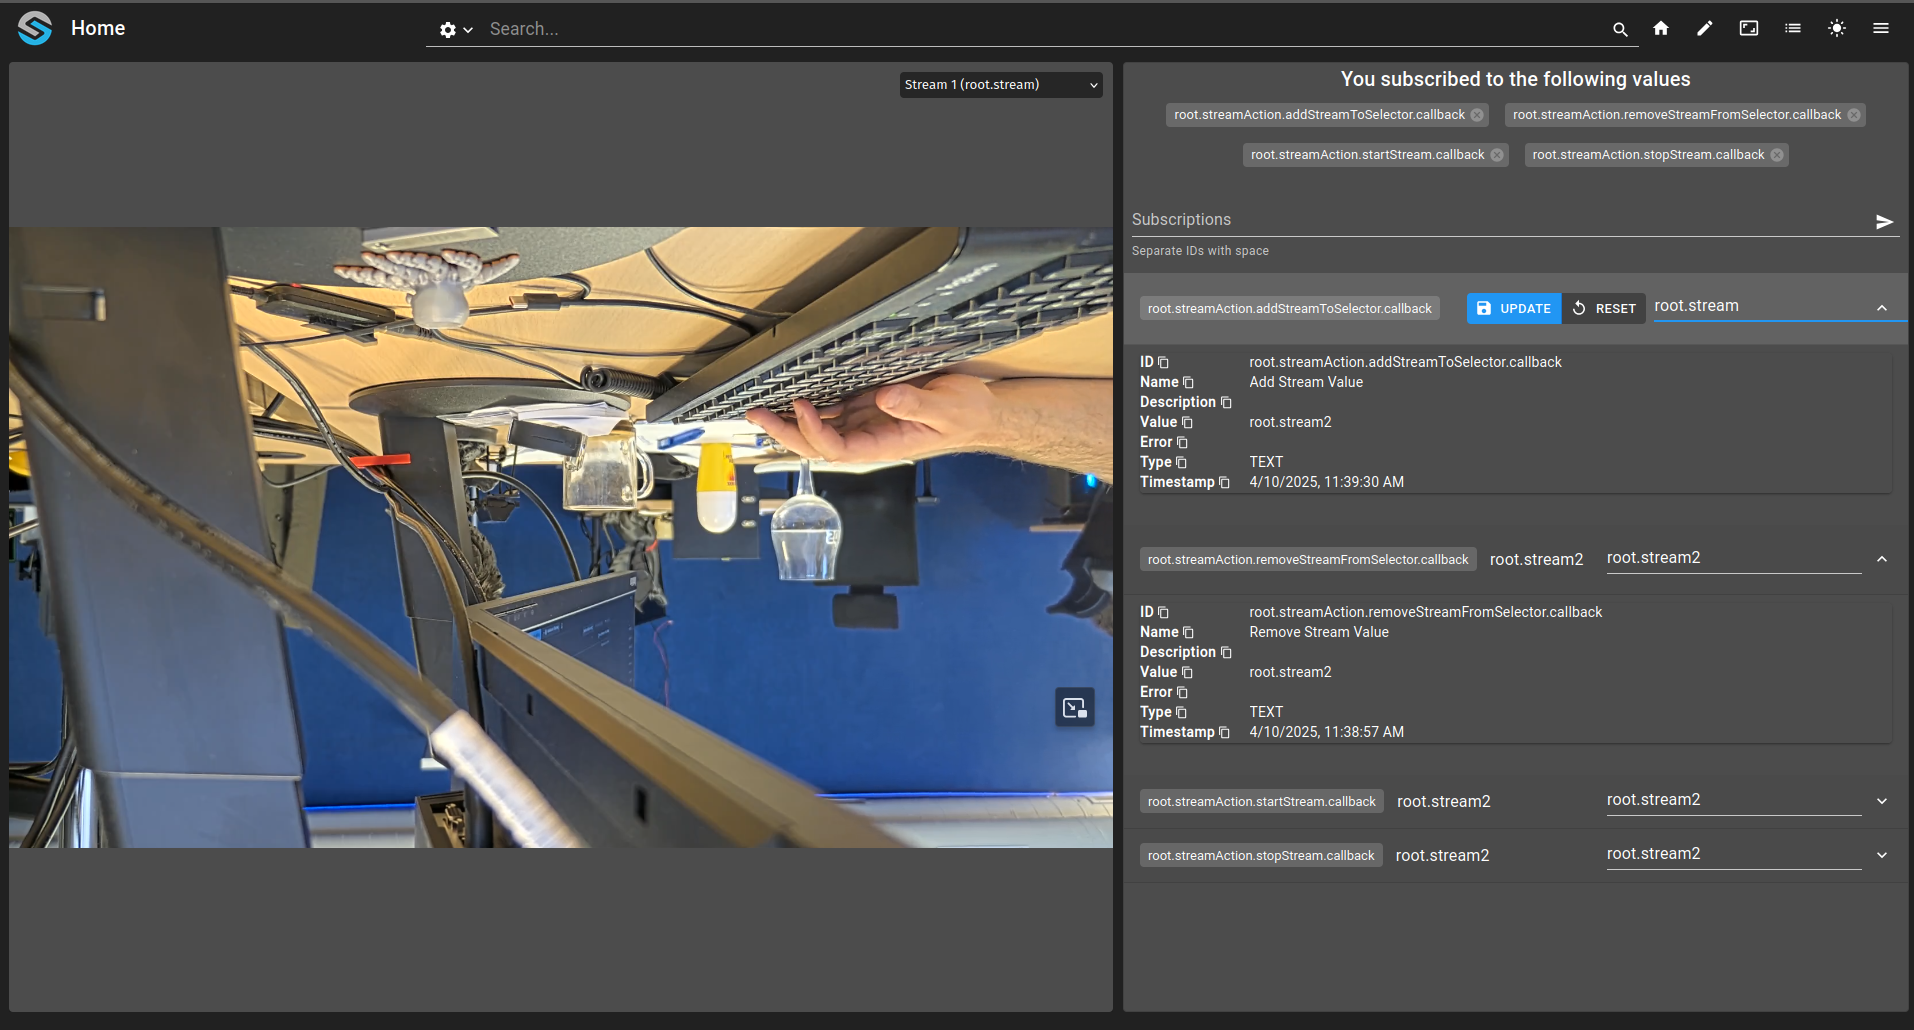This screenshot has height=1030, width=1914.
Task: Send subscriptions with the arrow icon
Action: coord(1884,221)
